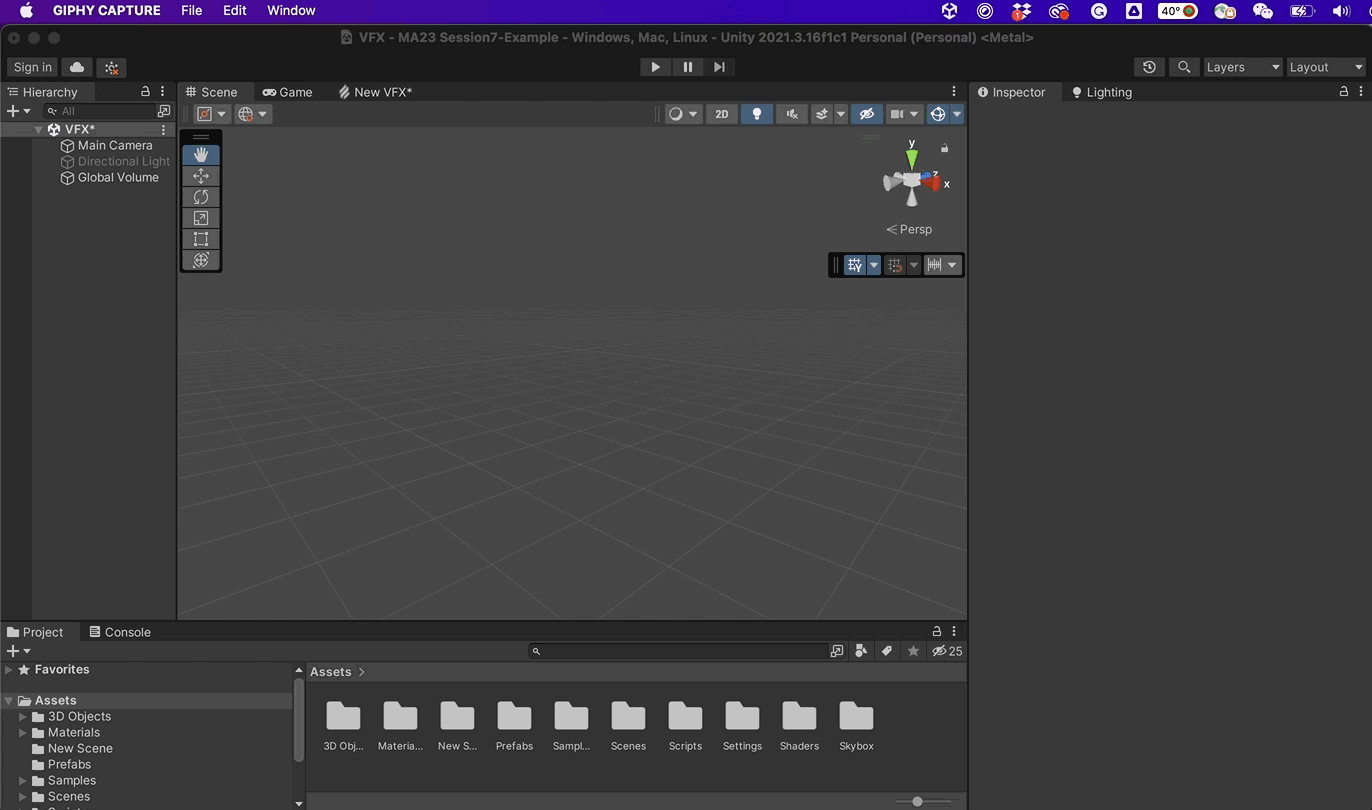This screenshot has width=1372, height=810.
Task: Select the Rect tool
Action: coord(201,239)
